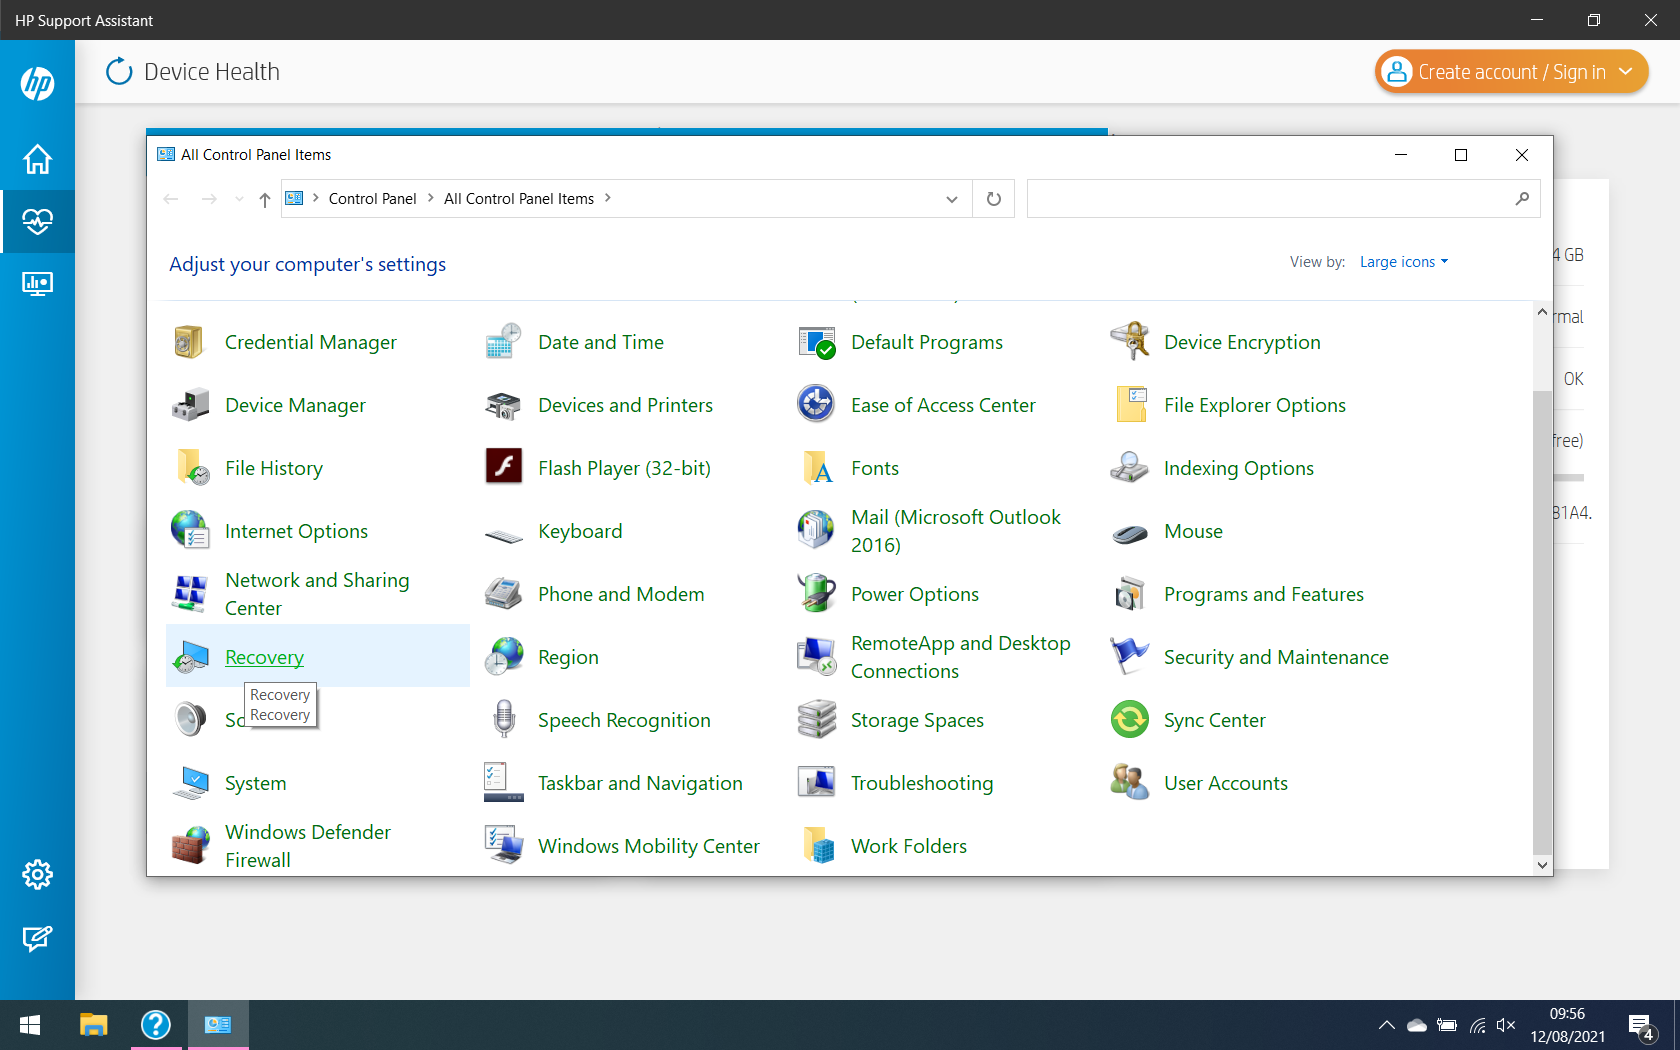The height and width of the screenshot is (1050, 1680).
Task: Open the Mouse settings icon
Action: pos(1130,534)
